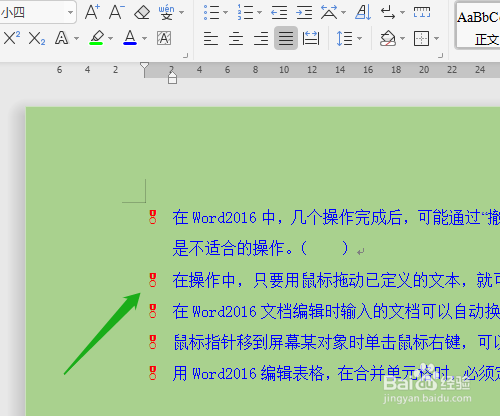Viewport: 500px width, 416px height.
Task: Toggle the character border icon
Action: [x=164, y=38]
